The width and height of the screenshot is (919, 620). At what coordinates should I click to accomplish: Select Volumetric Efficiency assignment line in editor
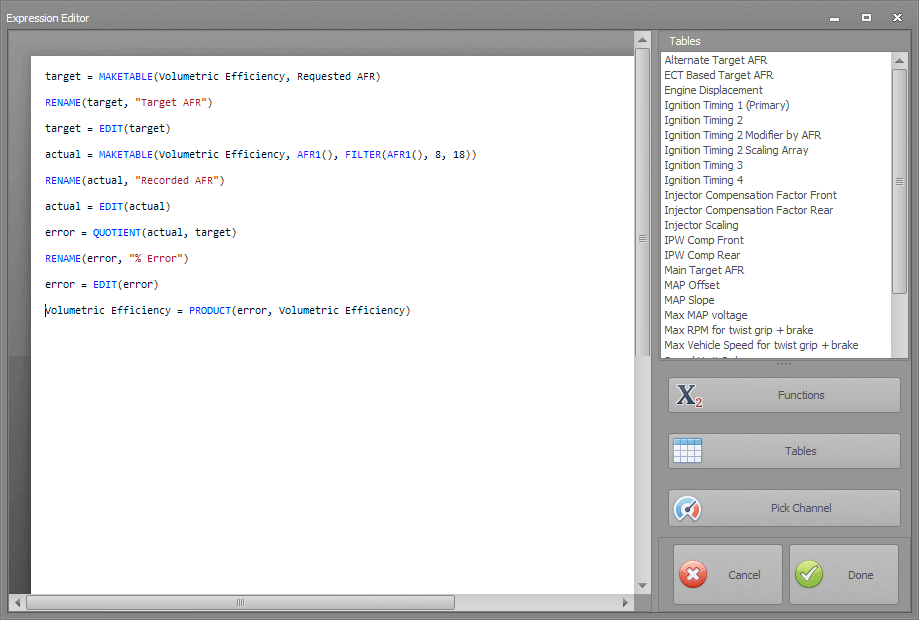click(x=227, y=310)
